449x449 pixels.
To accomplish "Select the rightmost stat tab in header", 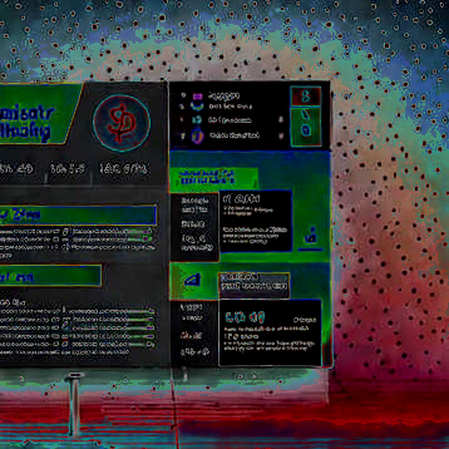I will tap(124, 169).
